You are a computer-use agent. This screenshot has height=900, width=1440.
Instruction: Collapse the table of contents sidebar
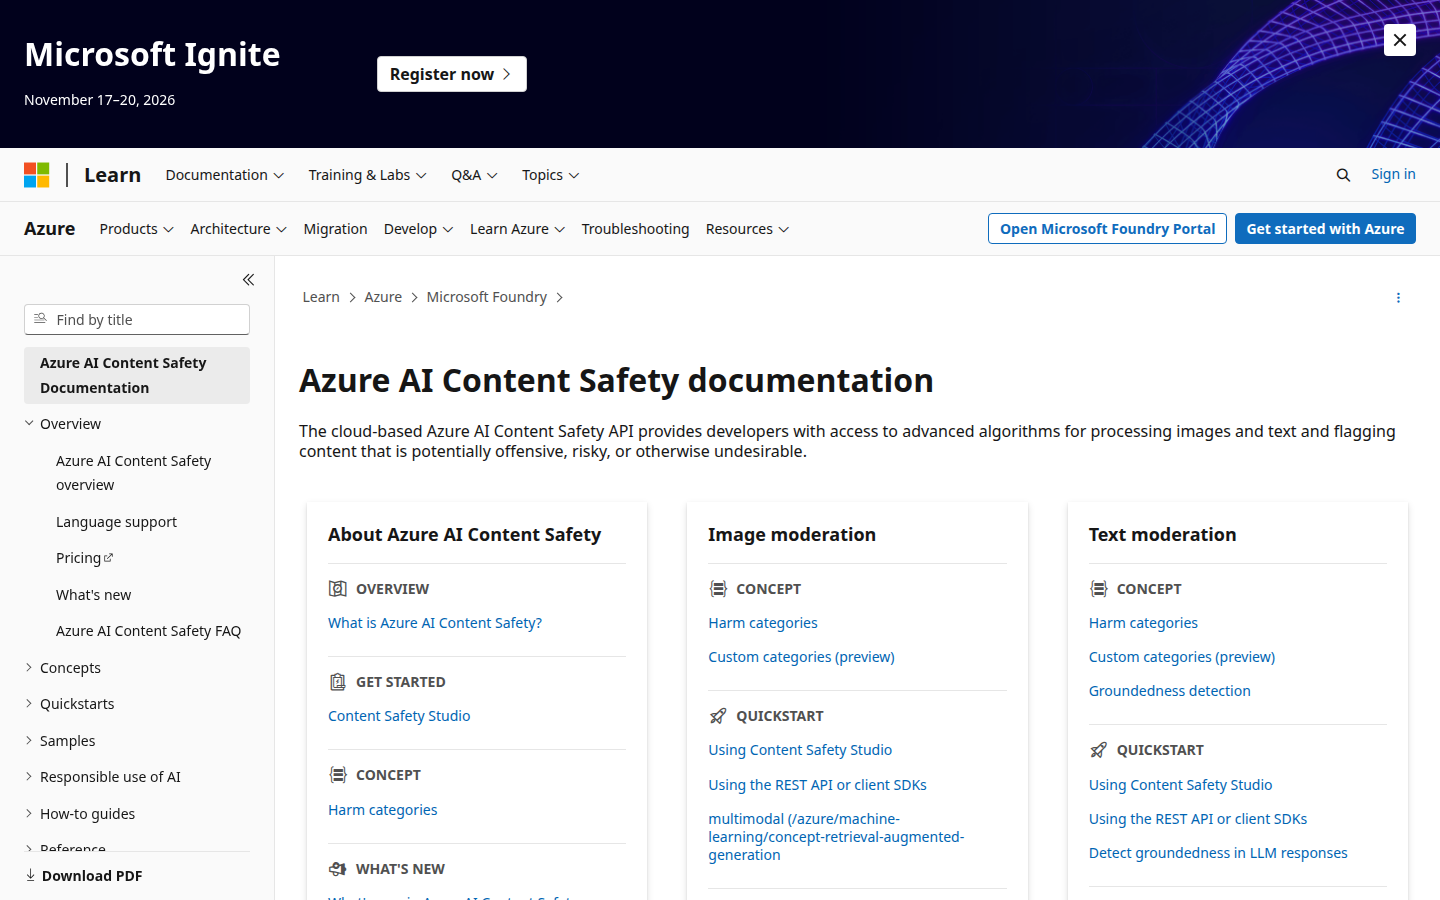click(x=248, y=280)
